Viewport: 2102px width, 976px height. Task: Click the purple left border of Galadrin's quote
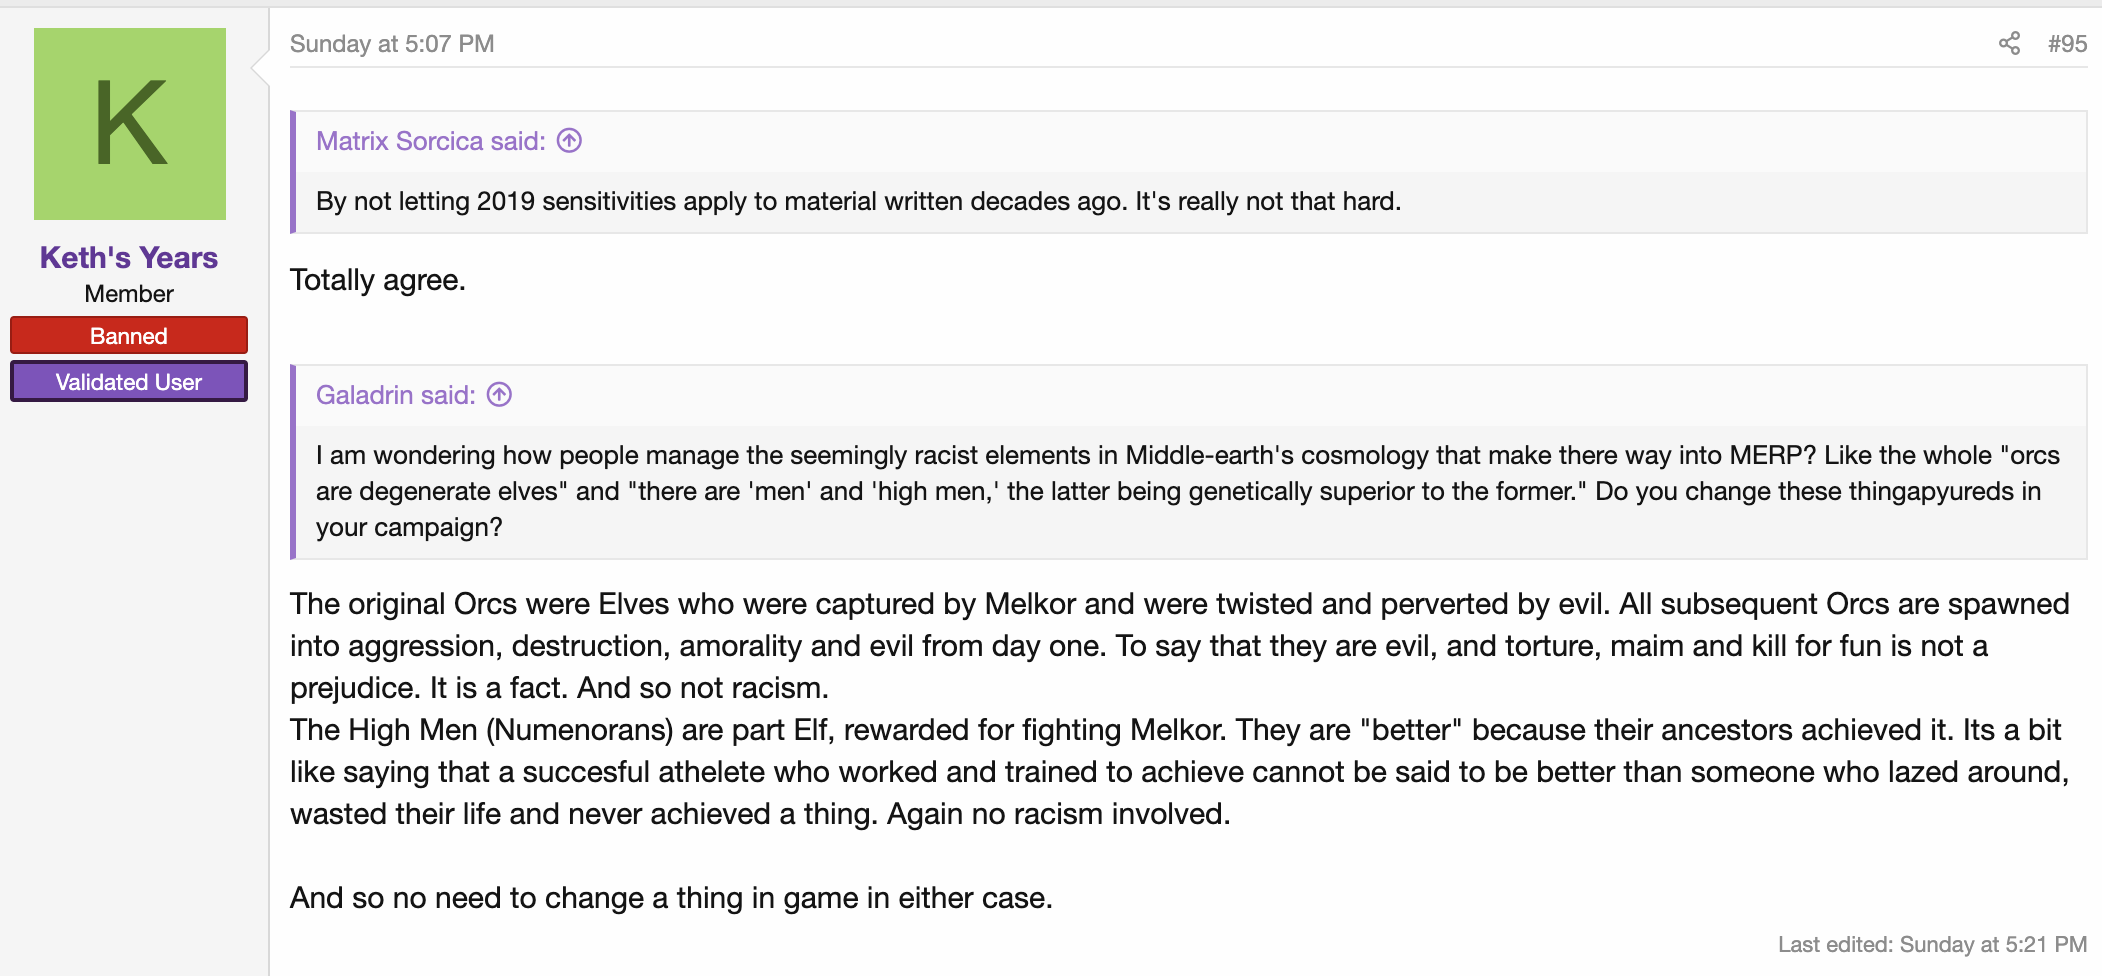(293, 462)
